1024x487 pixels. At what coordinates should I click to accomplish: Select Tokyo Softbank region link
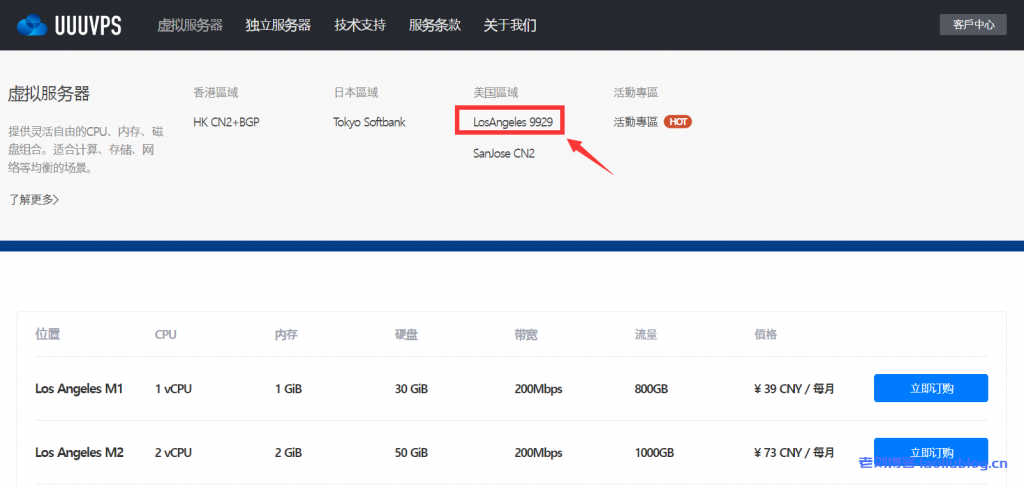pos(369,122)
